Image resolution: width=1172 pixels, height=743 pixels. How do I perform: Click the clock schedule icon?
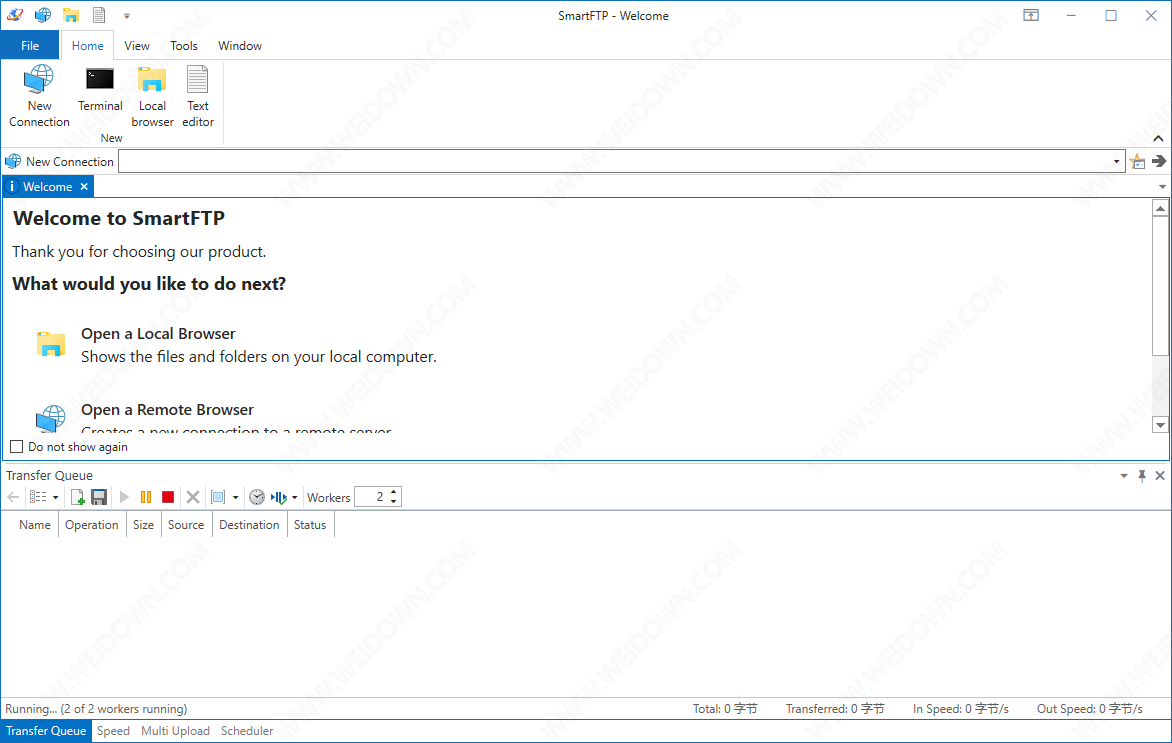pyautogui.click(x=256, y=497)
